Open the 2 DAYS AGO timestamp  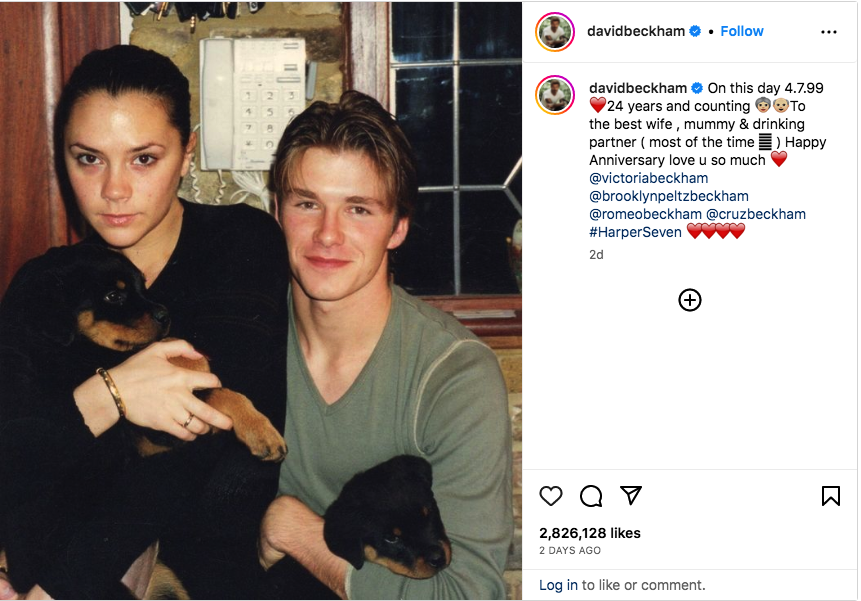click(x=570, y=551)
